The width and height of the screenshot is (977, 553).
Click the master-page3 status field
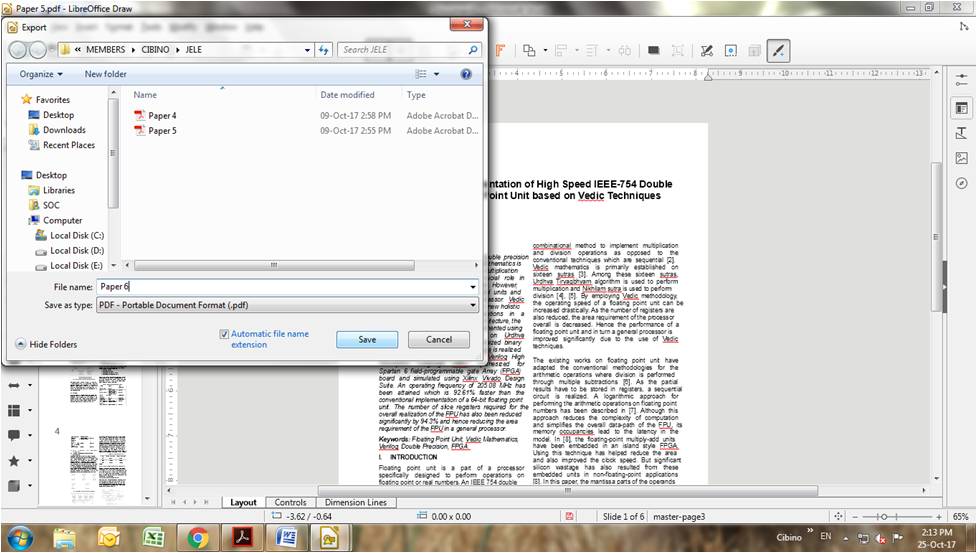coord(679,516)
